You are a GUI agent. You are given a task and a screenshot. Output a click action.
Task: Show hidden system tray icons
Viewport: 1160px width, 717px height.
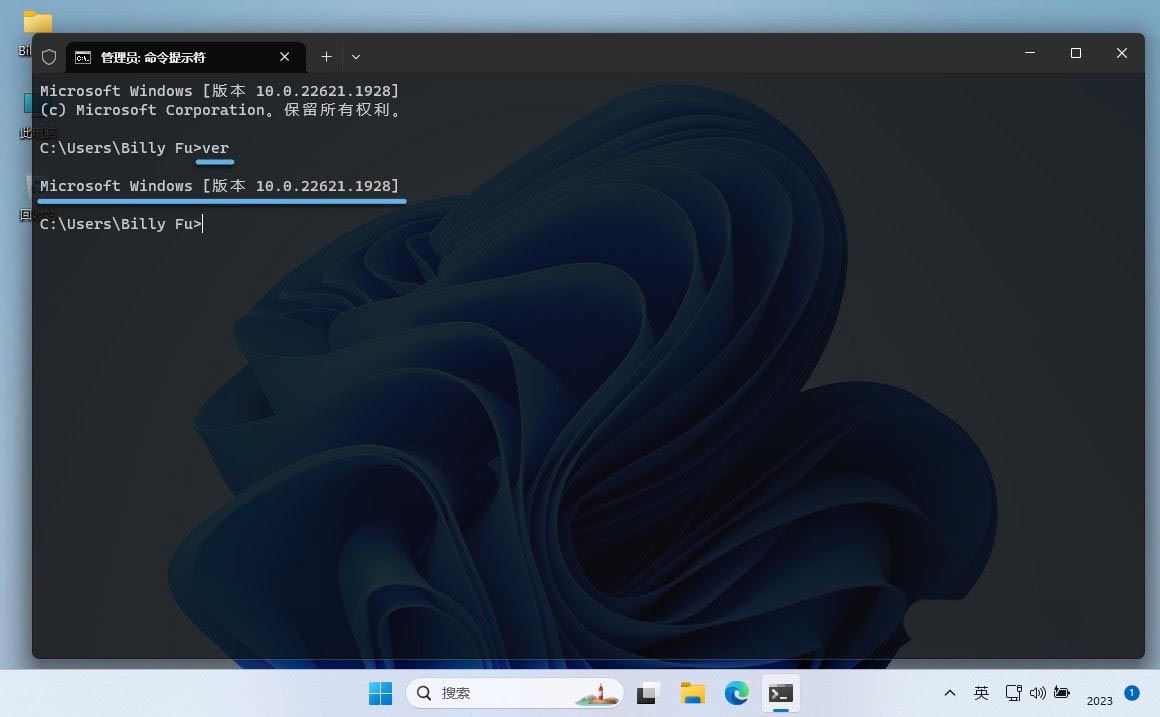pyautogui.click(x=950, y=693)
